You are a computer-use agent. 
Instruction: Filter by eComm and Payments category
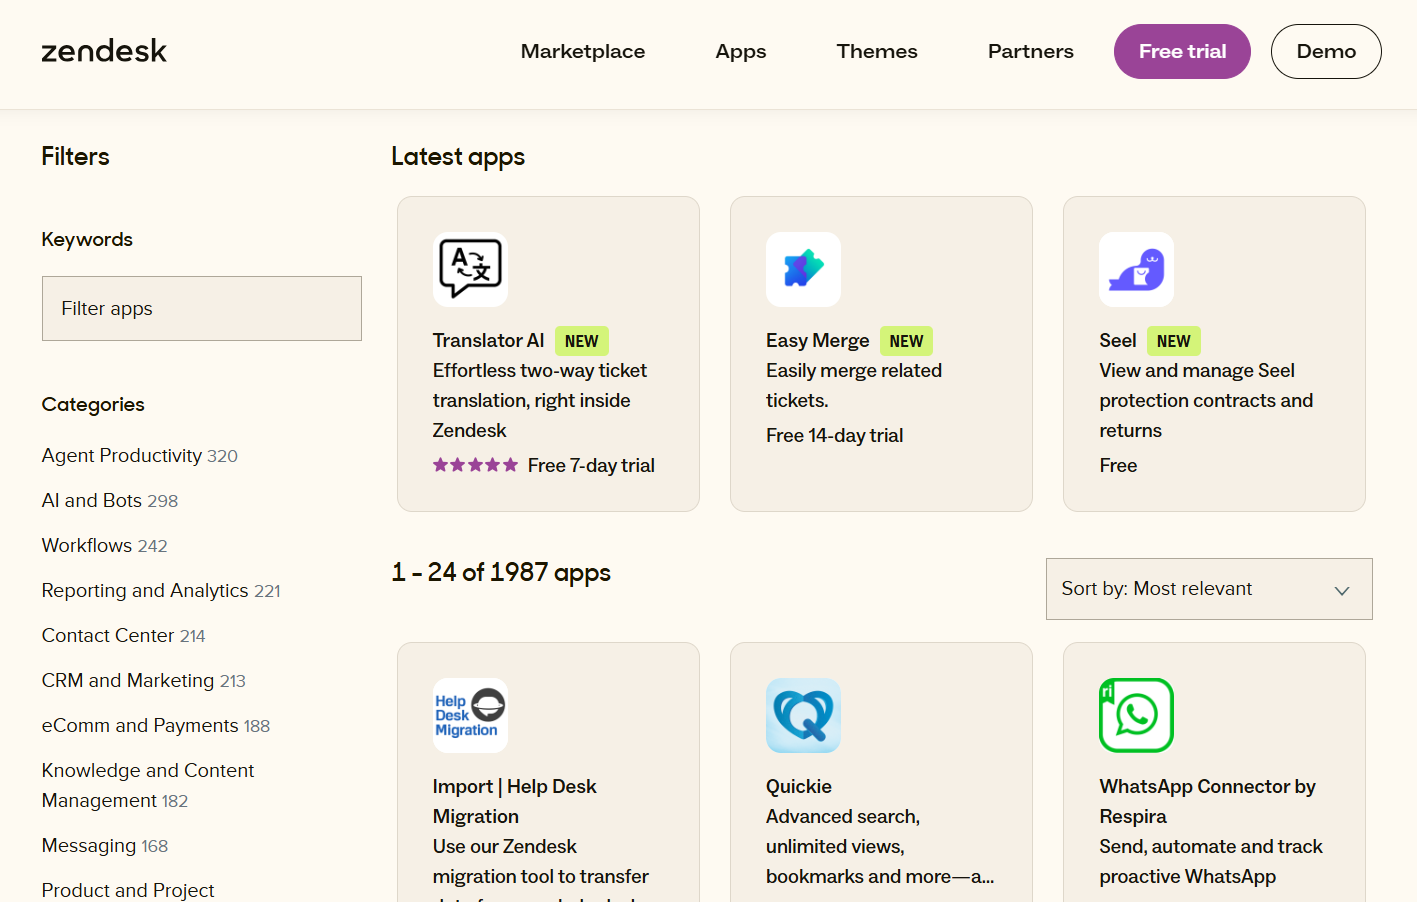[156, 726]
